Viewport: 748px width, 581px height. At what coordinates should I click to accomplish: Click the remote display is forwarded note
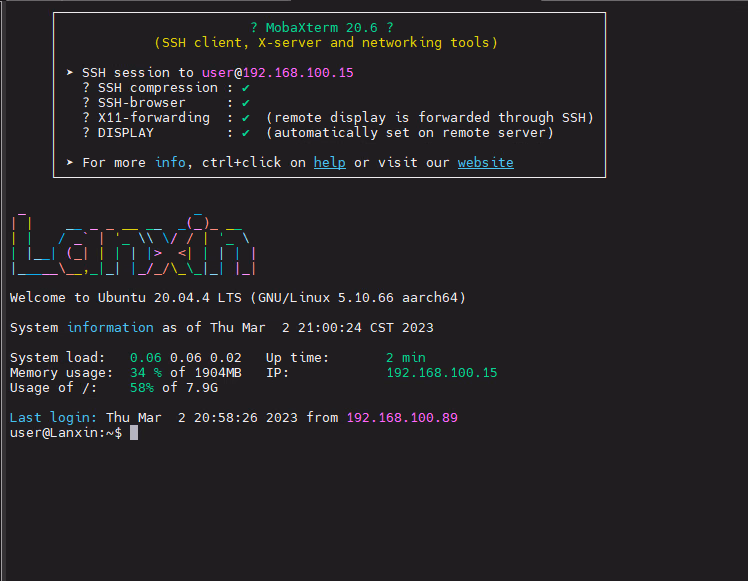[429, 118]
